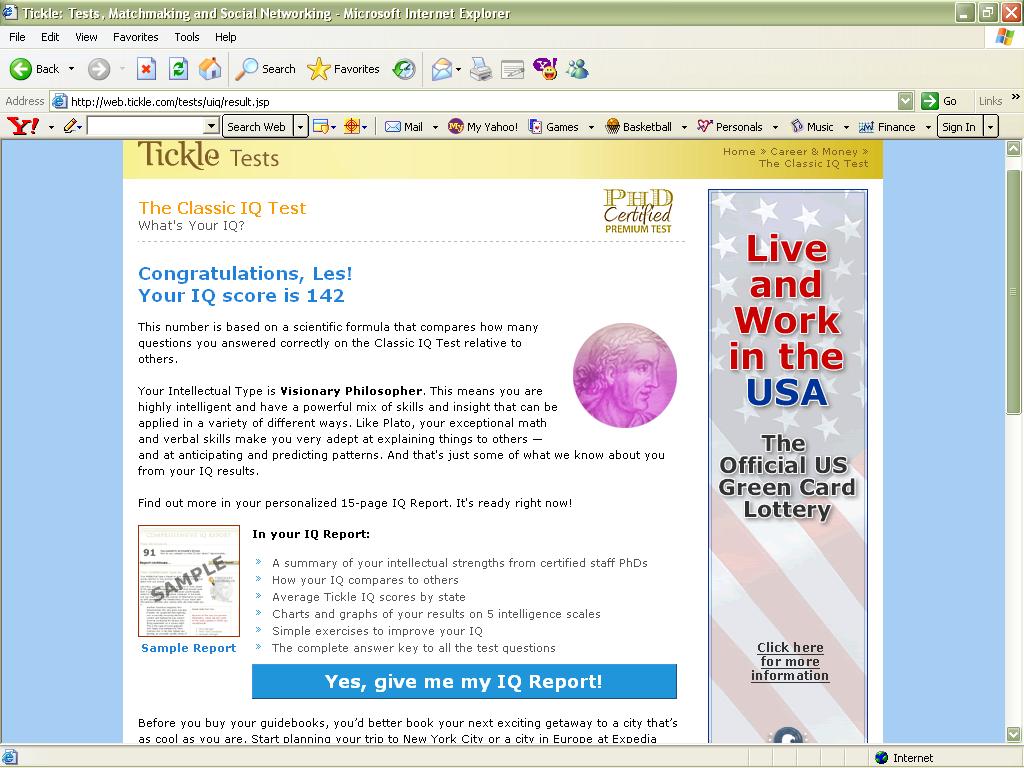Click the Home breadcrumb link
Screen dimensions: 1024x768
(x=739, y=152)
